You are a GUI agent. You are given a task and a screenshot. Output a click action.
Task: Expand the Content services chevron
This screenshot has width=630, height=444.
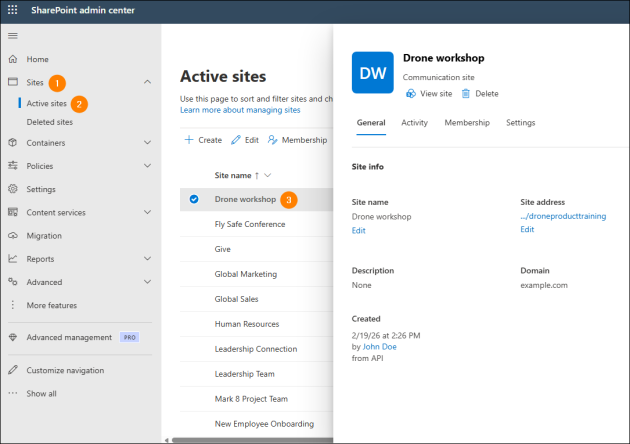(147, 212)
